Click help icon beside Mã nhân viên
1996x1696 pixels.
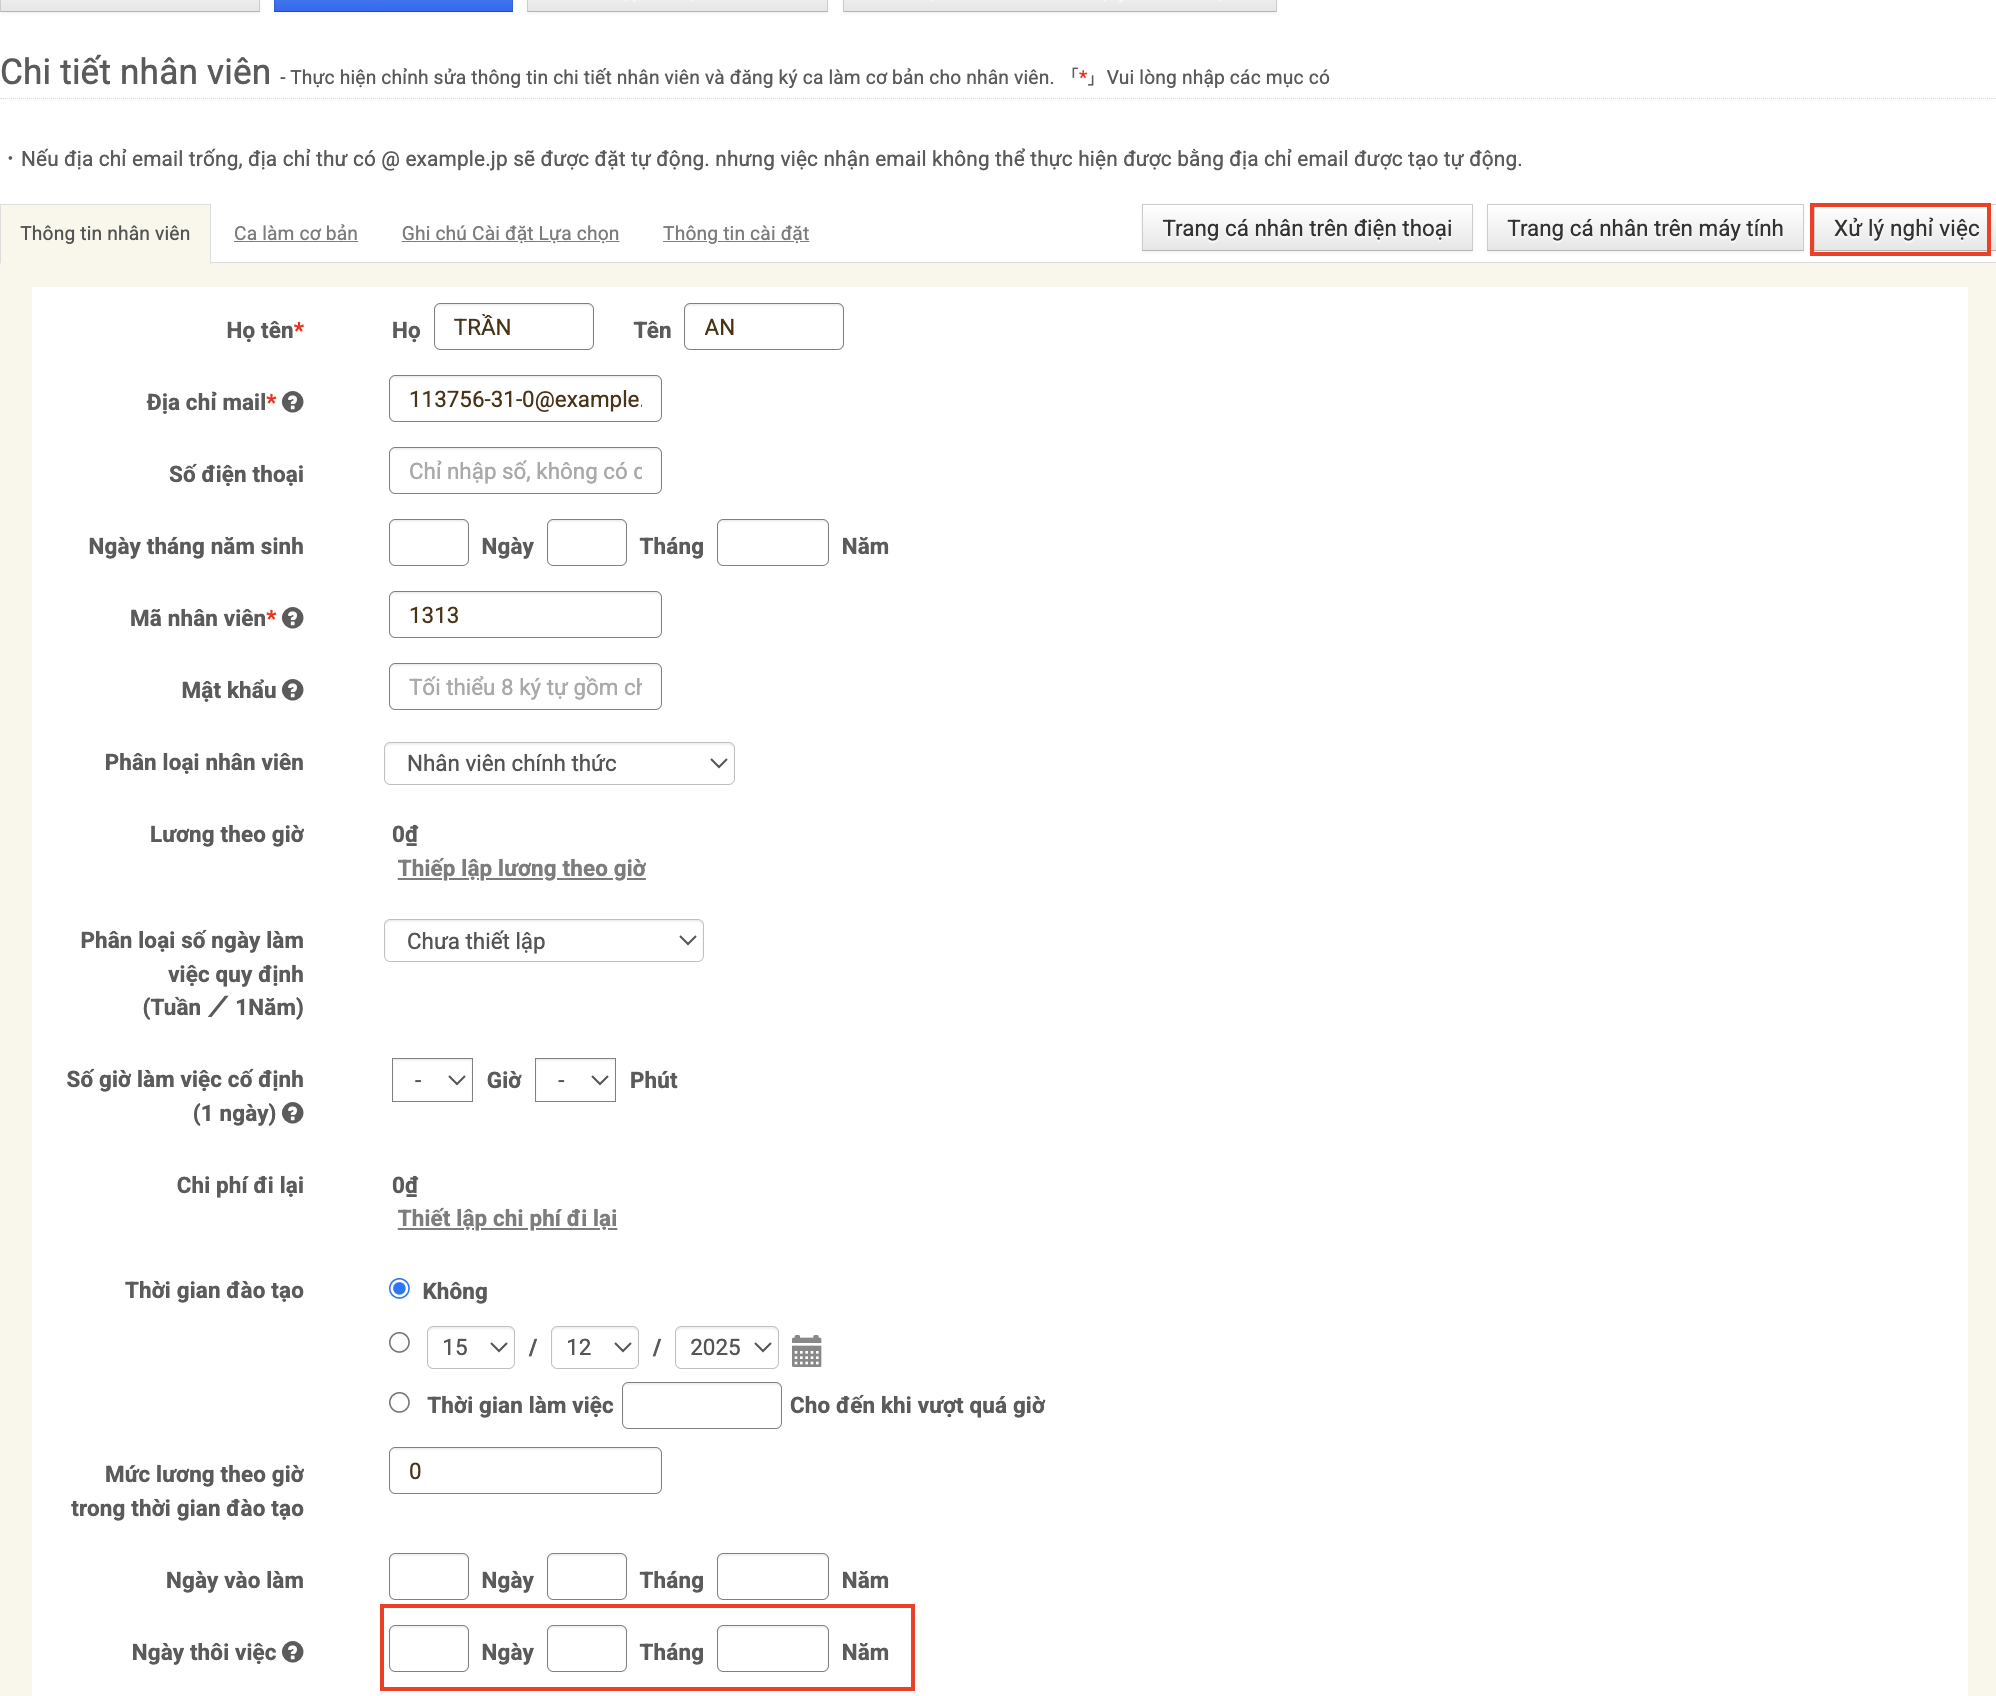292,618
